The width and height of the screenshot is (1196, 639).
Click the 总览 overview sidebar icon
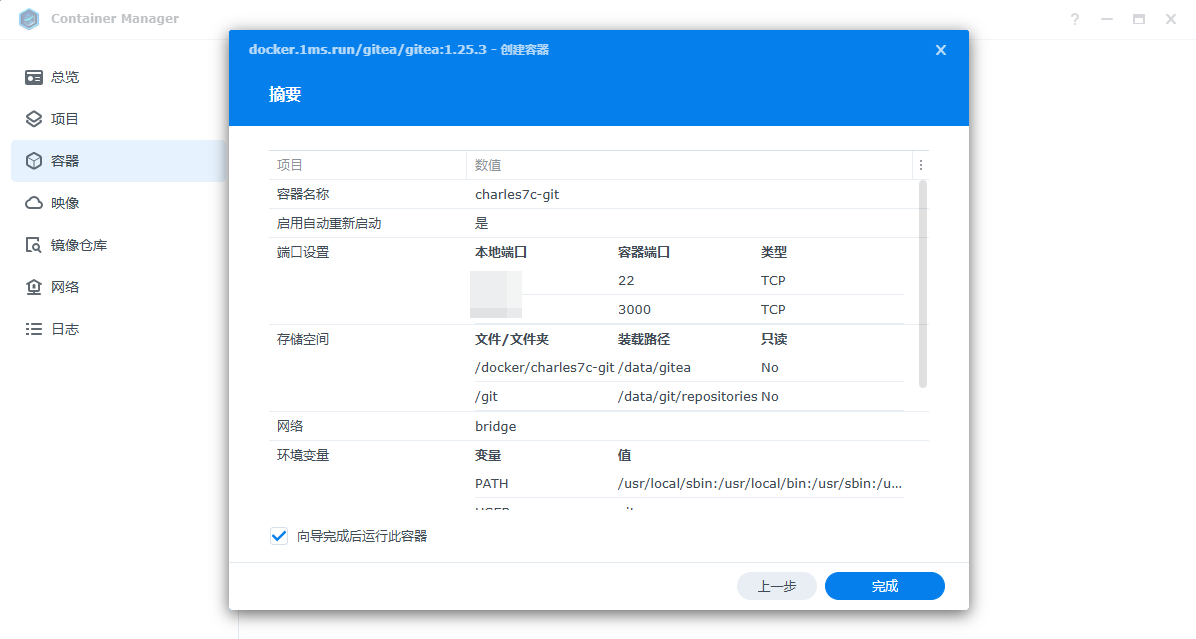34,77
